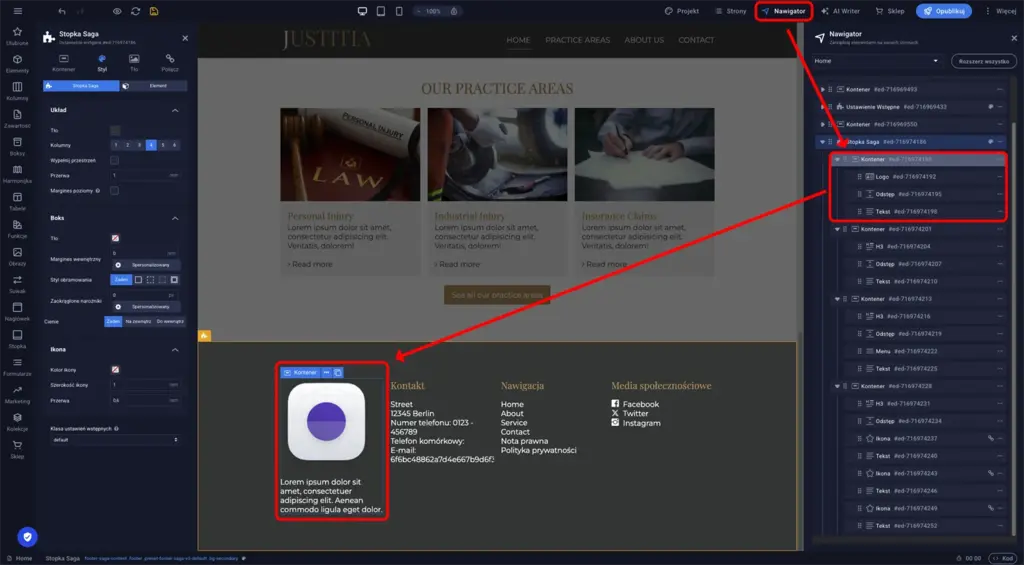Refresh the editor with reload icon

pyautogui.click(x=135, y=11)
